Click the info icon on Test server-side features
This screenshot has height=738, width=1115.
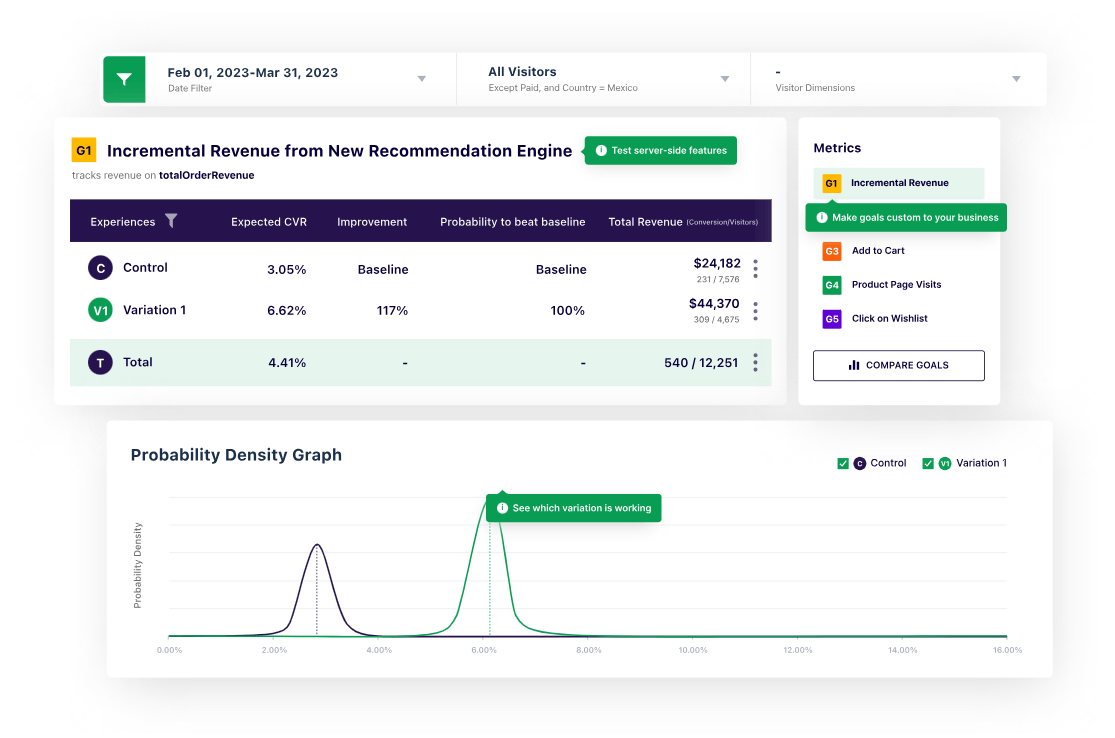[x=601, y=151]
